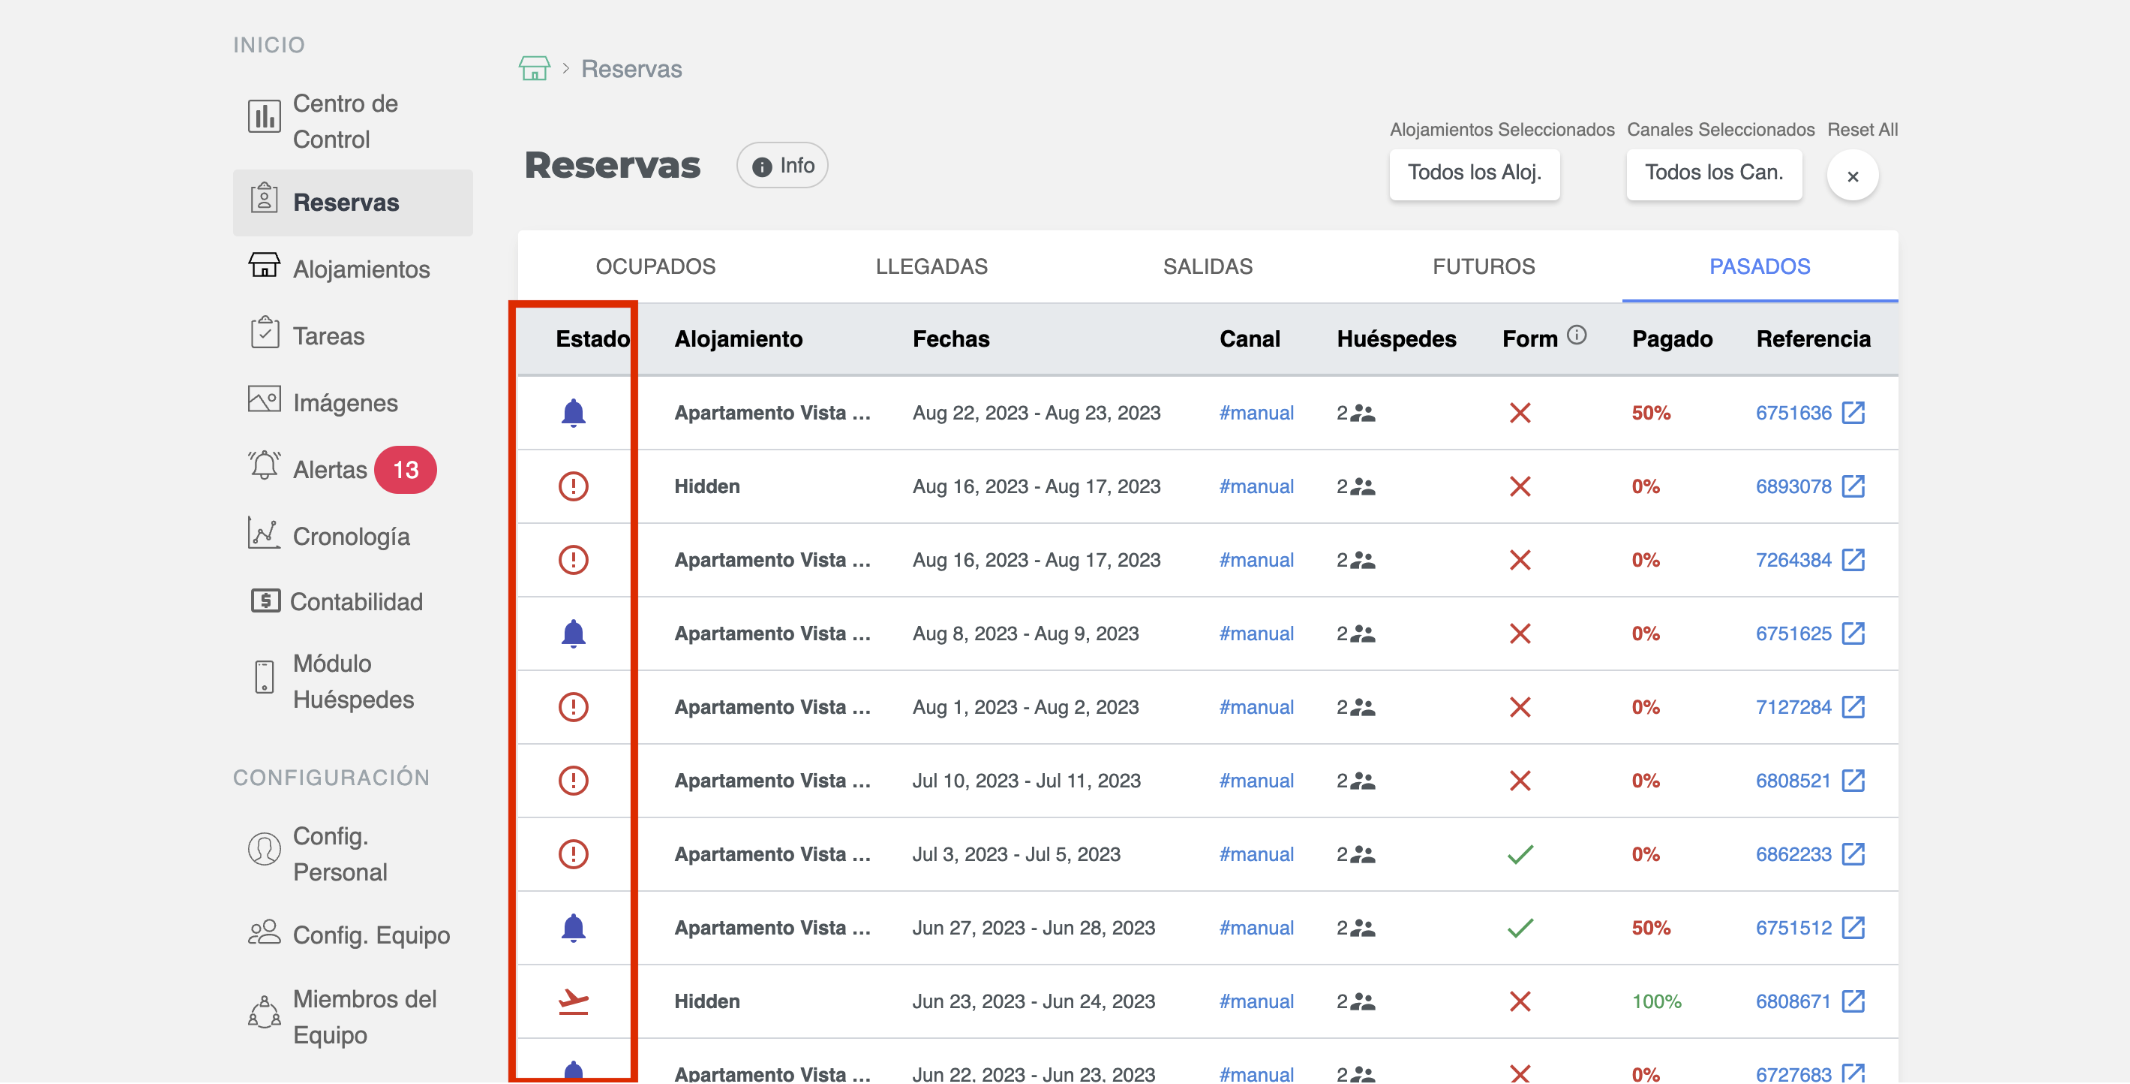Image resolution: width=2130 pixels, height=1084 pixels.
Task: Click green checkmark form icon for reservation 6751512
Action: [1520, 928]
